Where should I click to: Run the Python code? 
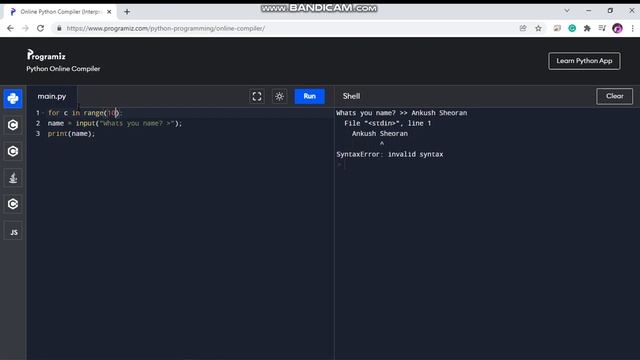point(310,96)
